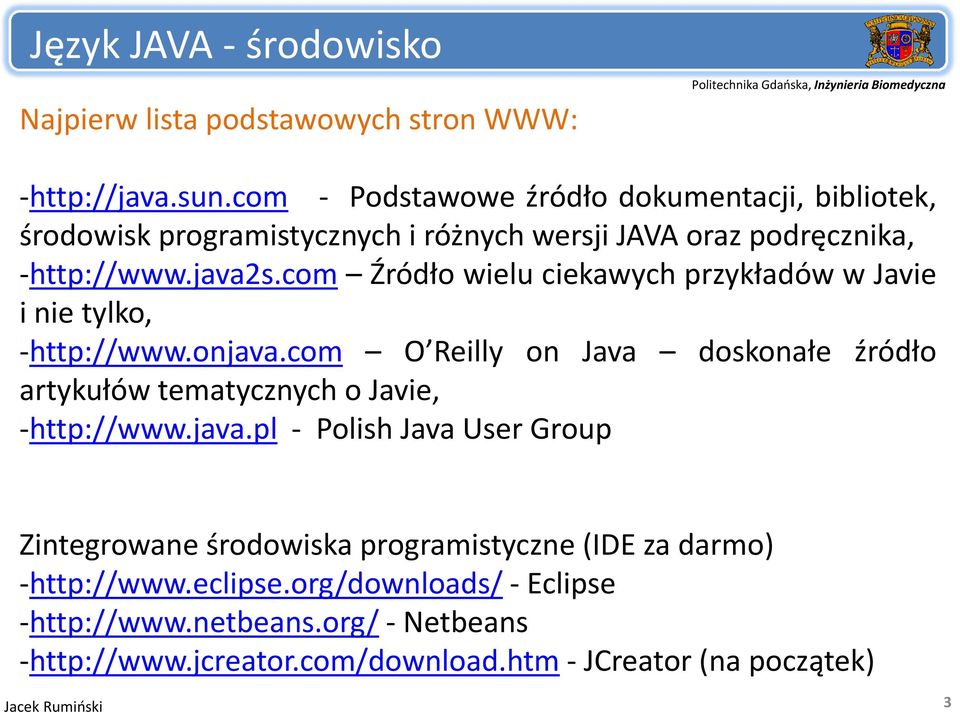
Task: Click the '- Netbeans' label text
Action: tap(457, 623)
